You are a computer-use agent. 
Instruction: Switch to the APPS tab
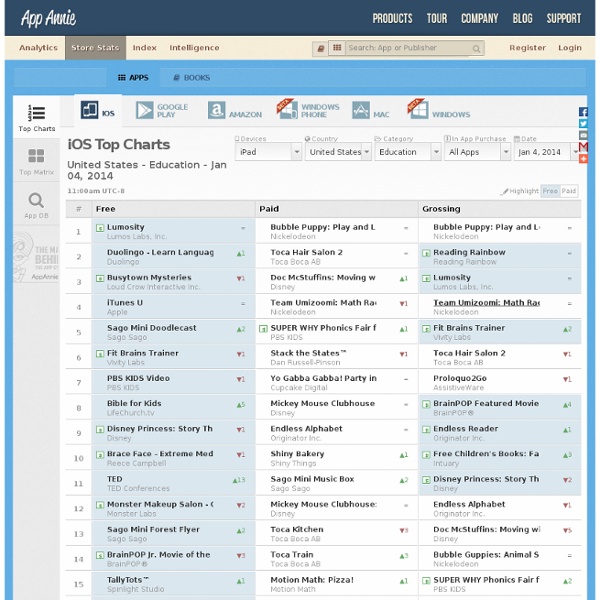[x=133, y=78]
